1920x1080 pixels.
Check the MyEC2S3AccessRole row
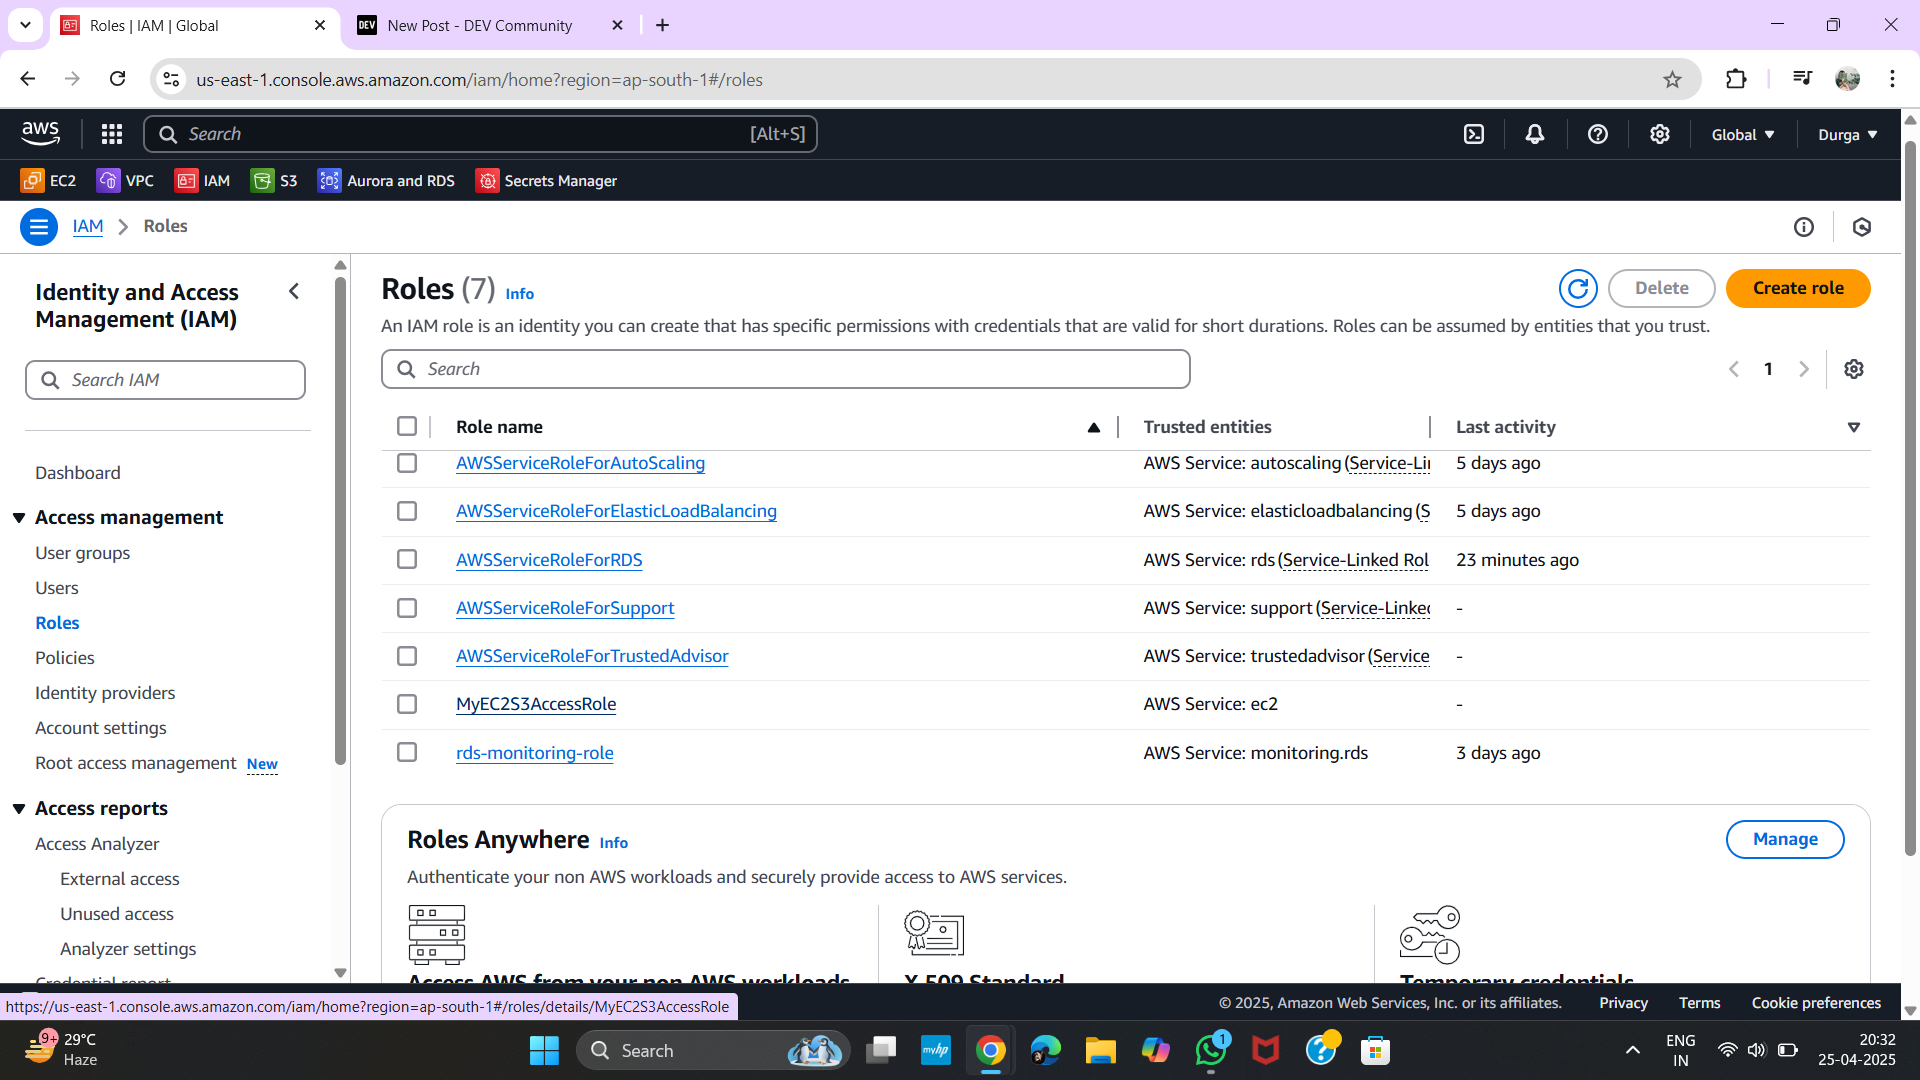point(407,704)
